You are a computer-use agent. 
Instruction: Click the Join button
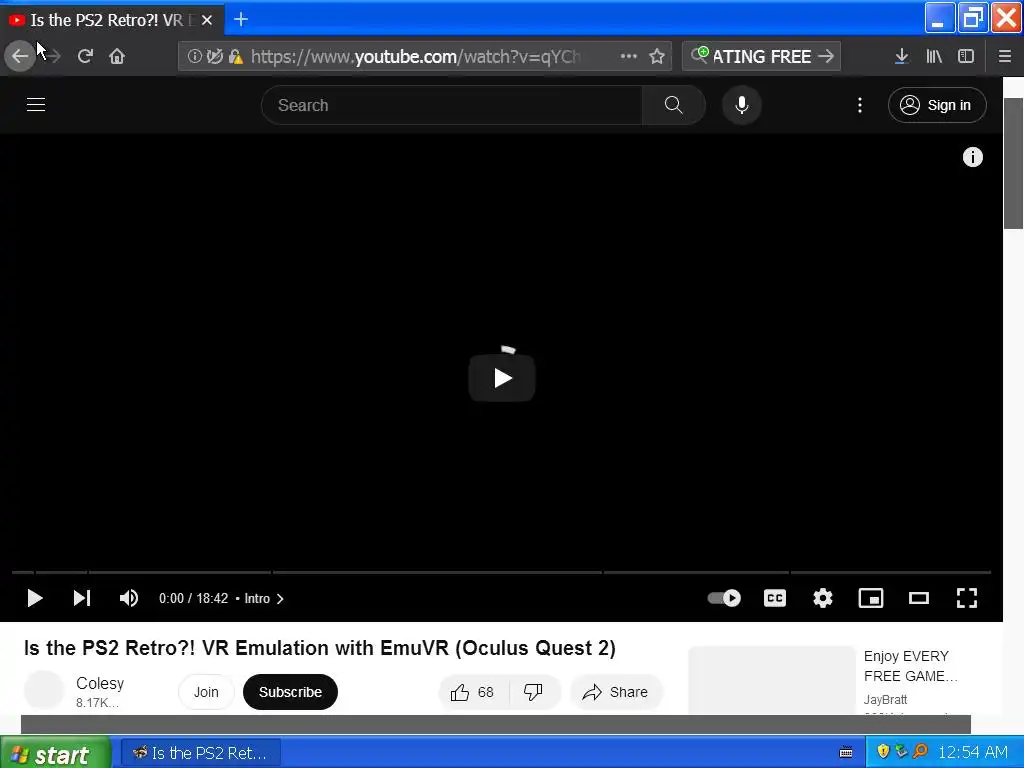tap(206, 692)
